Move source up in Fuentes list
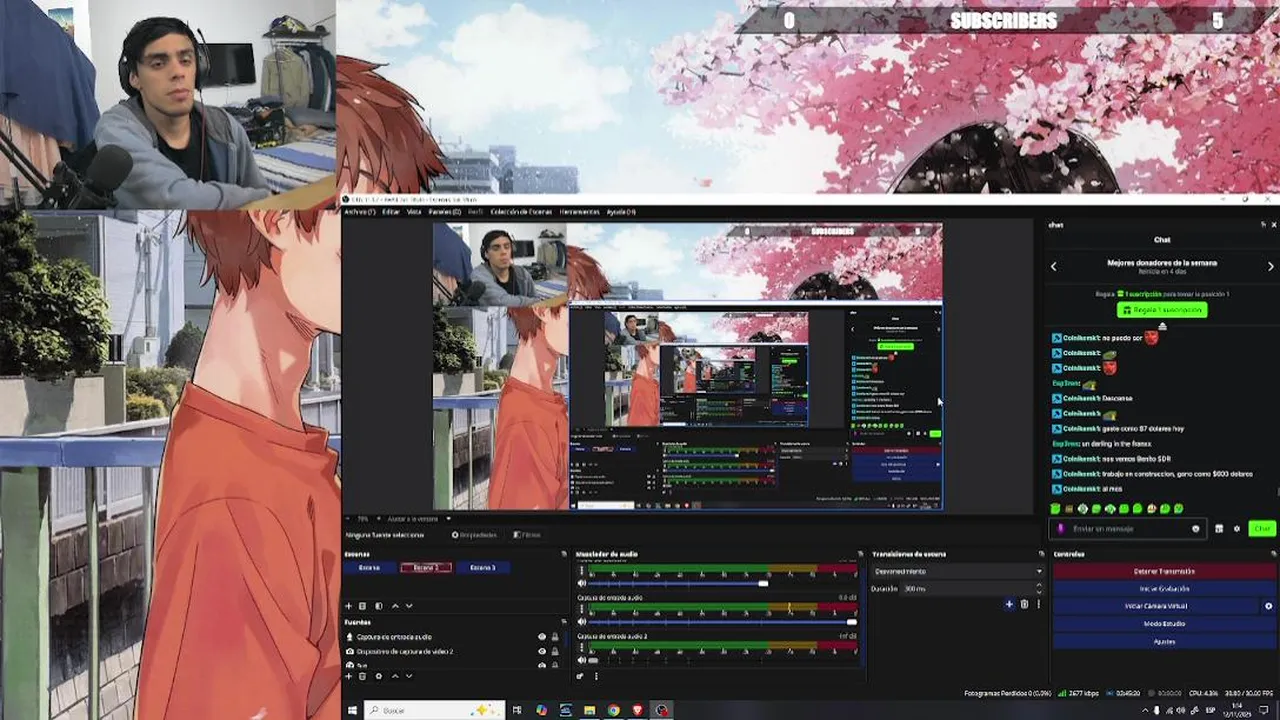Image resolution: width=1280 pixels, height=720 pixels. click(x=395, y=676)
